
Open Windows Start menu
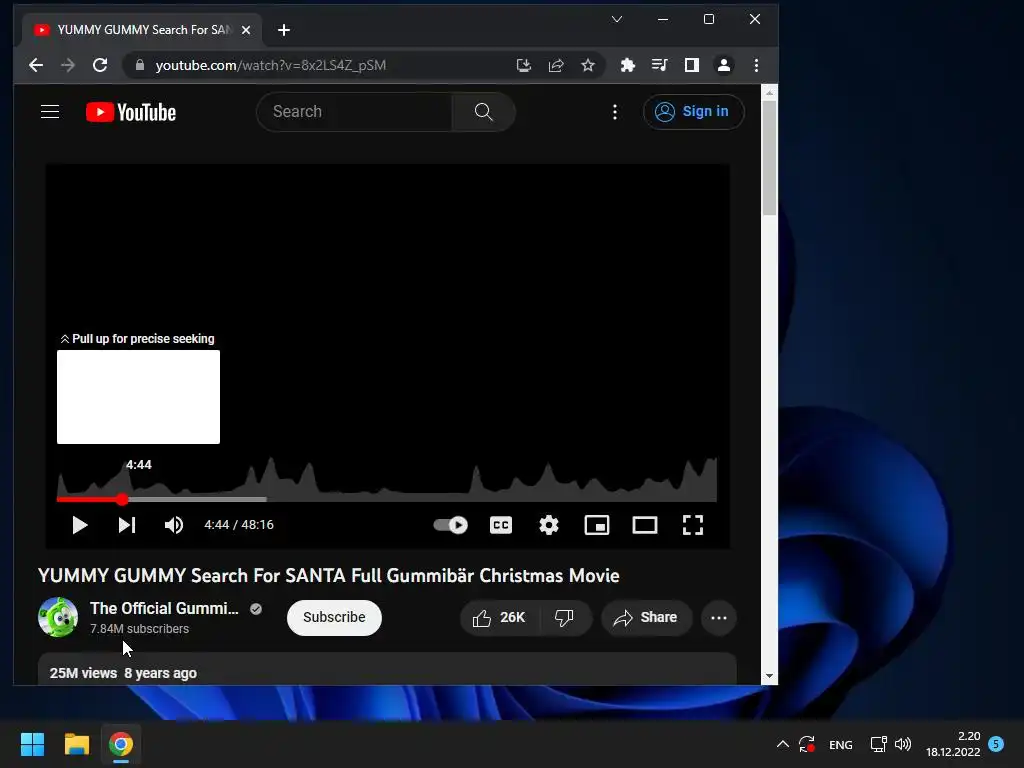(33, 744)
